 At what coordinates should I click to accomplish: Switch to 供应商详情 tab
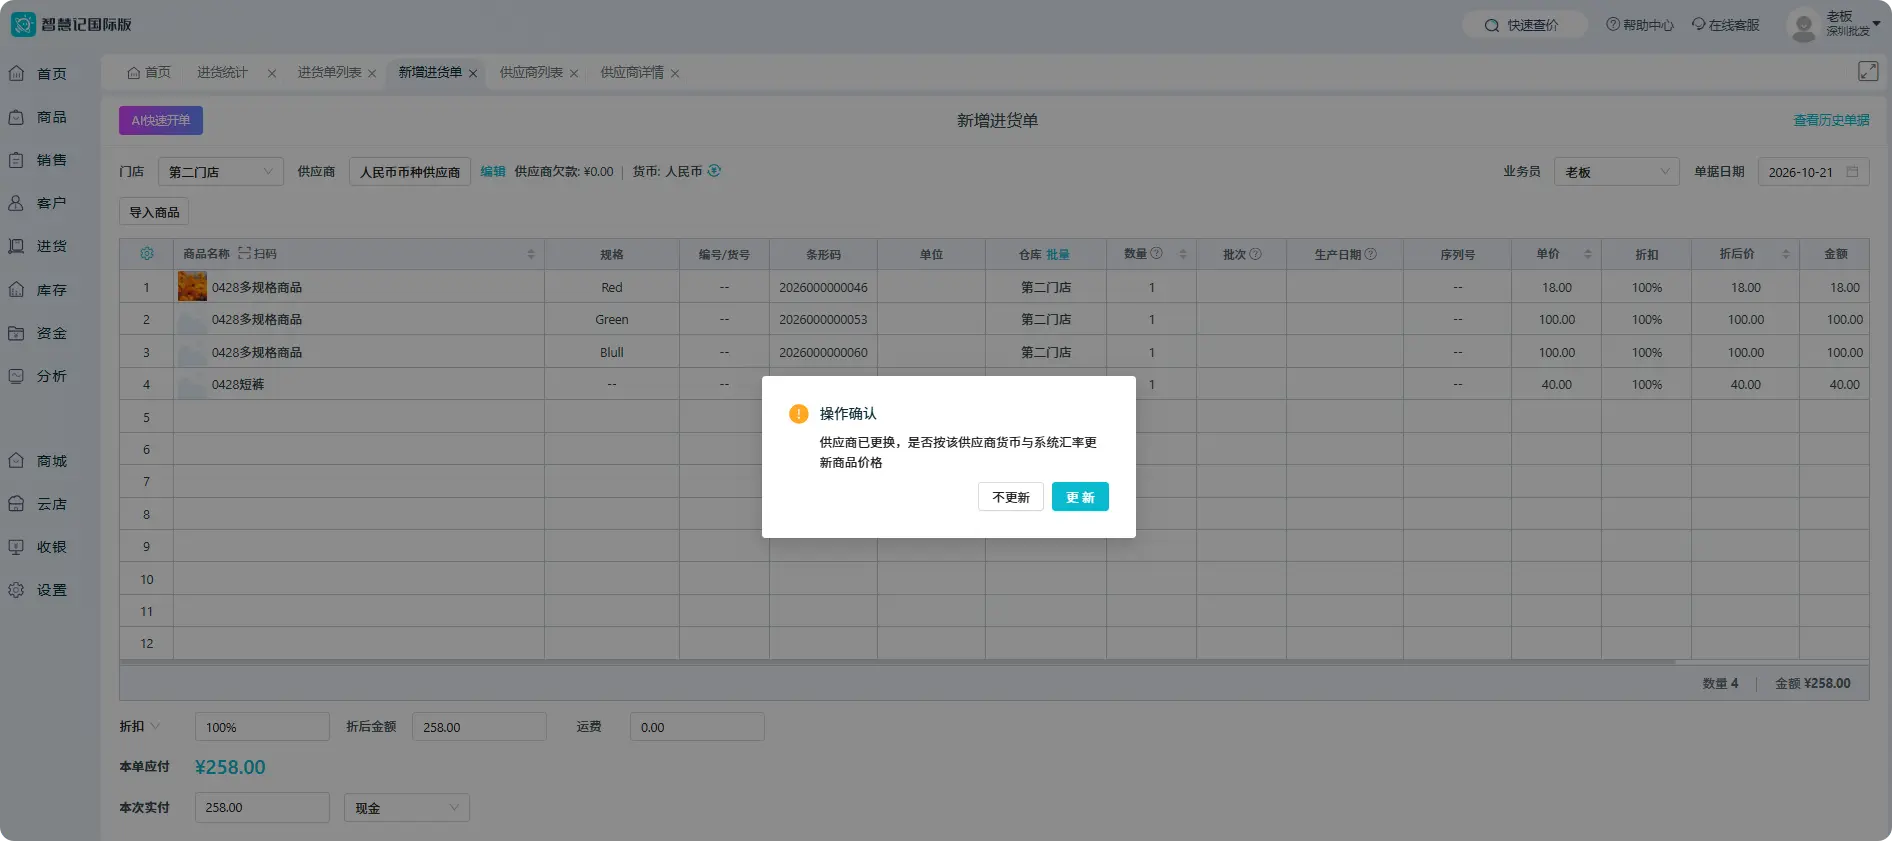pyautogui.click(x=632, y=72)
